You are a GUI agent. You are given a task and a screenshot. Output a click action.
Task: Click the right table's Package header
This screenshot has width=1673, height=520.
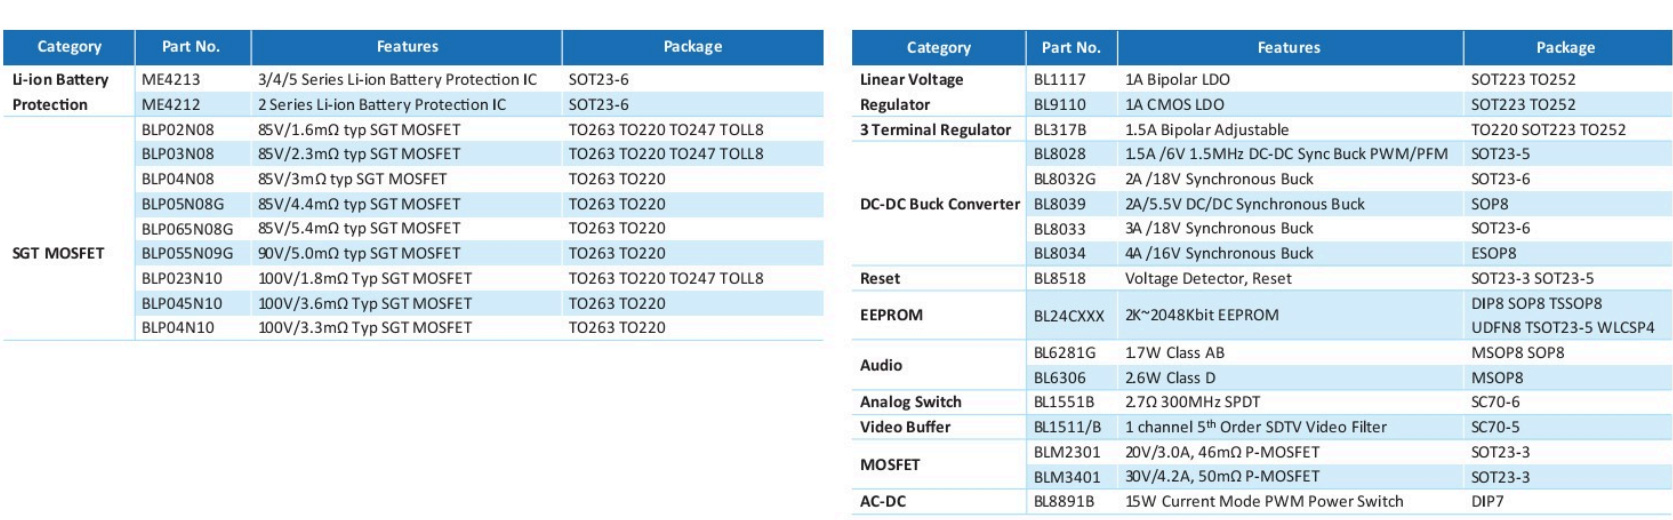pyautogui.click(x=1565, y=47)
